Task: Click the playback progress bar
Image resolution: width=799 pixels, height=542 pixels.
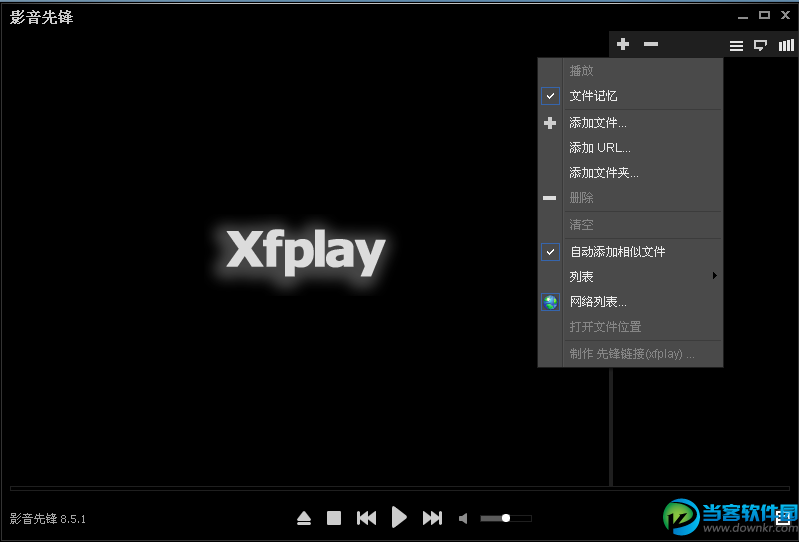Action: click(x=400, y=489)
